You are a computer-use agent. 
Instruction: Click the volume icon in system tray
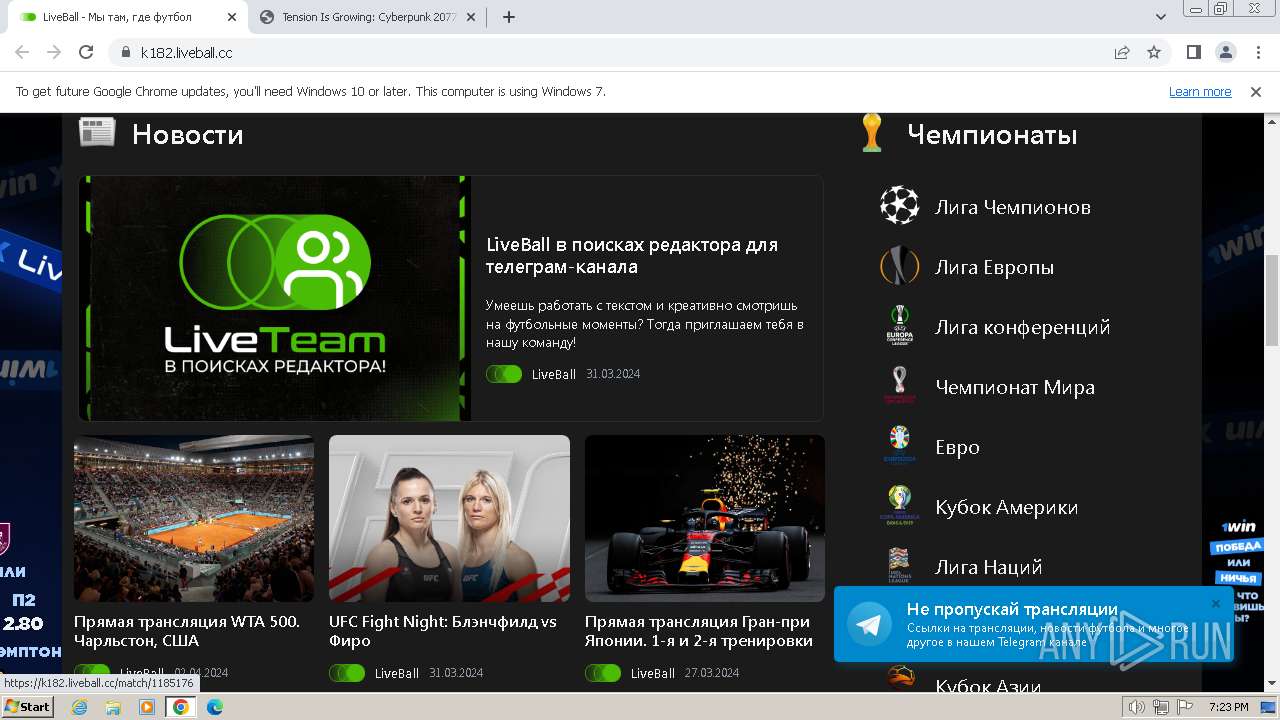coord(1137,707)
